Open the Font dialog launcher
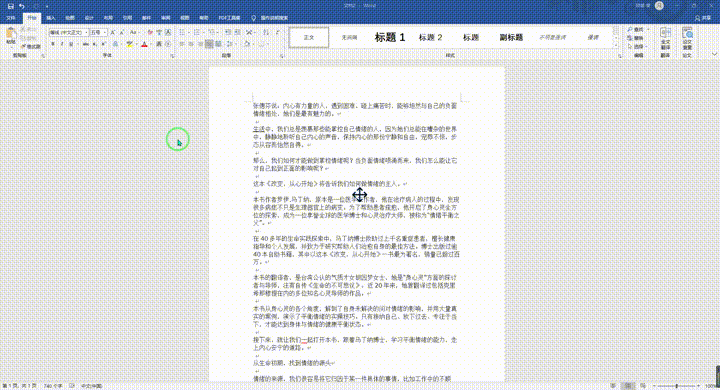Image resolution: width=720 pixels, height=390 pixels. (x=172, y=56)
